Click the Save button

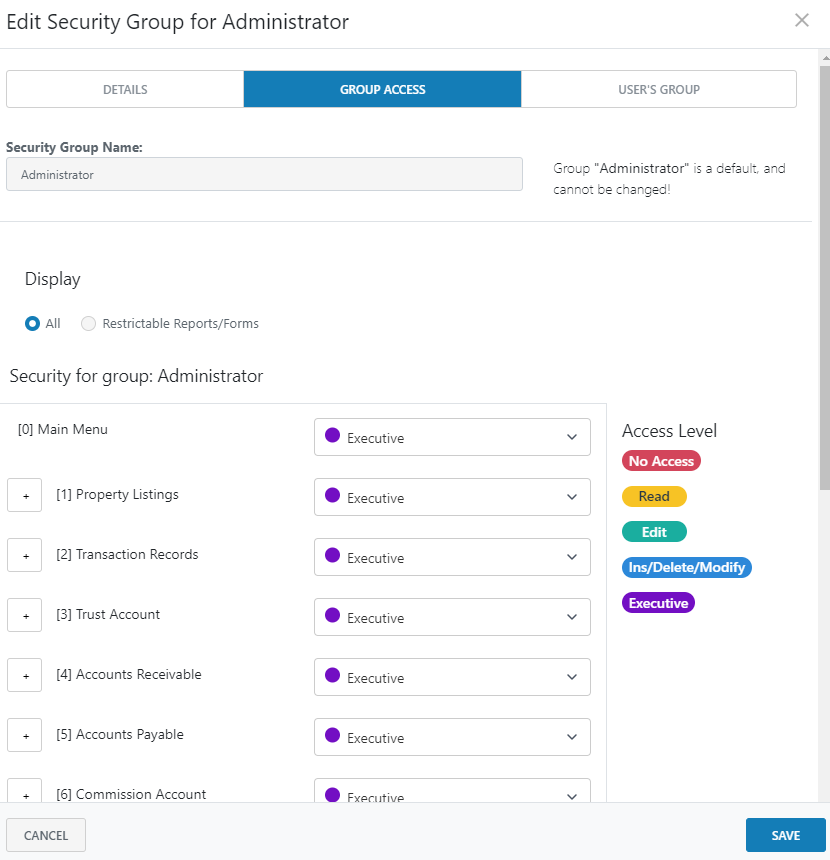point(785,835)
